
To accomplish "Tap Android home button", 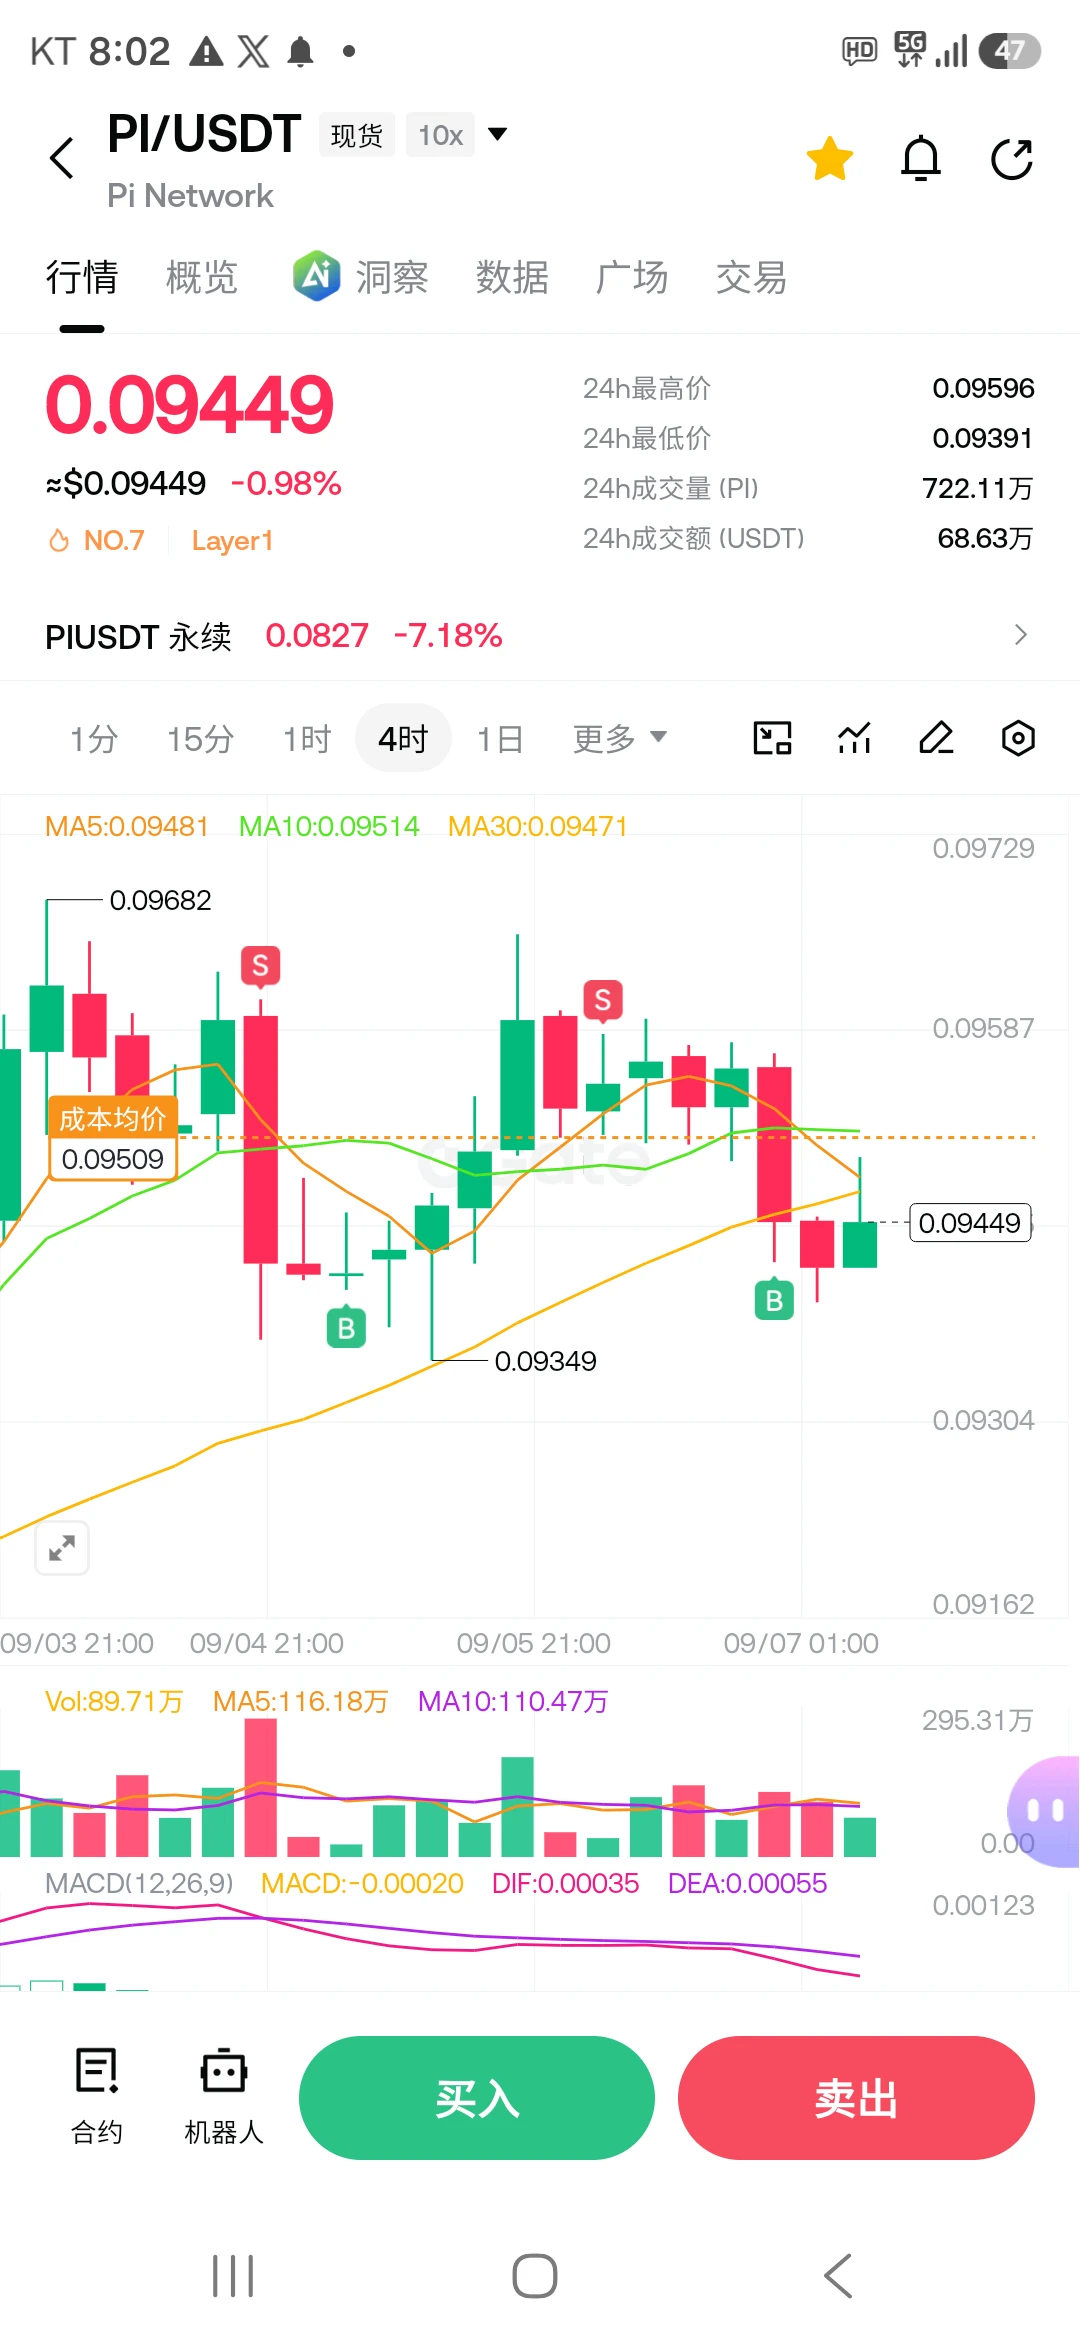I will tap(535, 2276).
